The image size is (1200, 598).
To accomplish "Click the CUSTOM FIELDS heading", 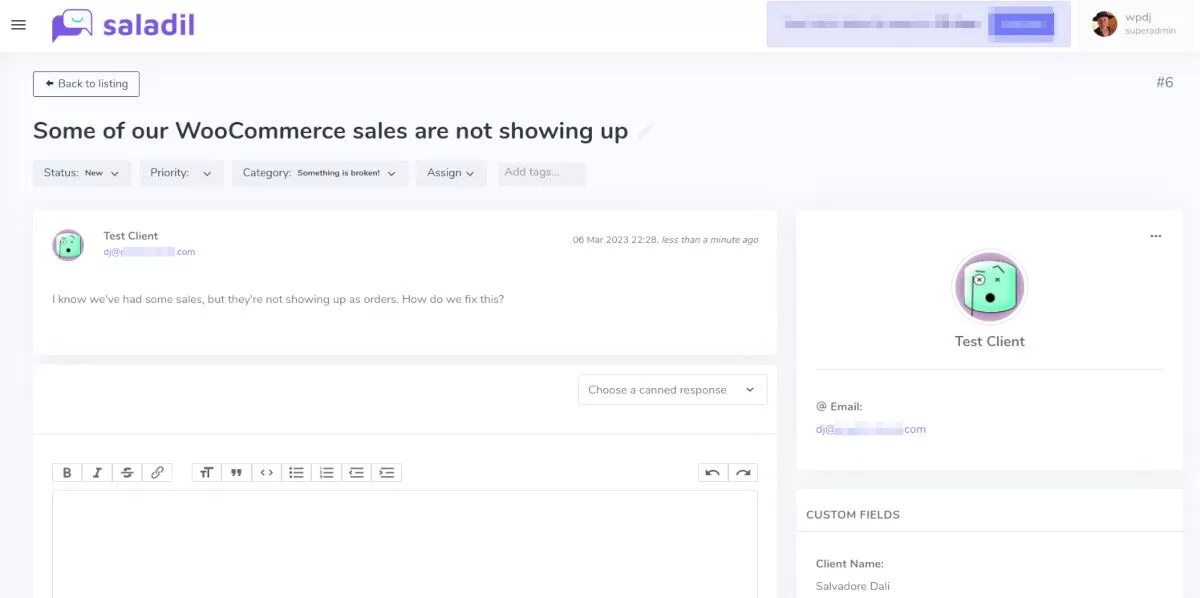I will click(853, 515).
